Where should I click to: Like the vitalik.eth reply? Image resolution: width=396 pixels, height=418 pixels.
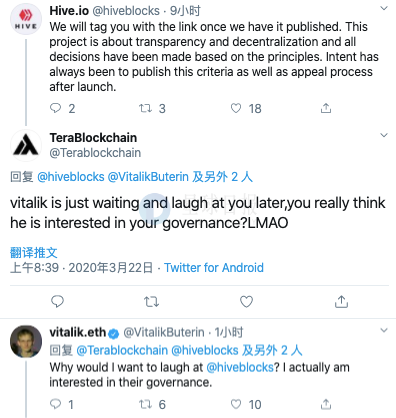[236, 404]
